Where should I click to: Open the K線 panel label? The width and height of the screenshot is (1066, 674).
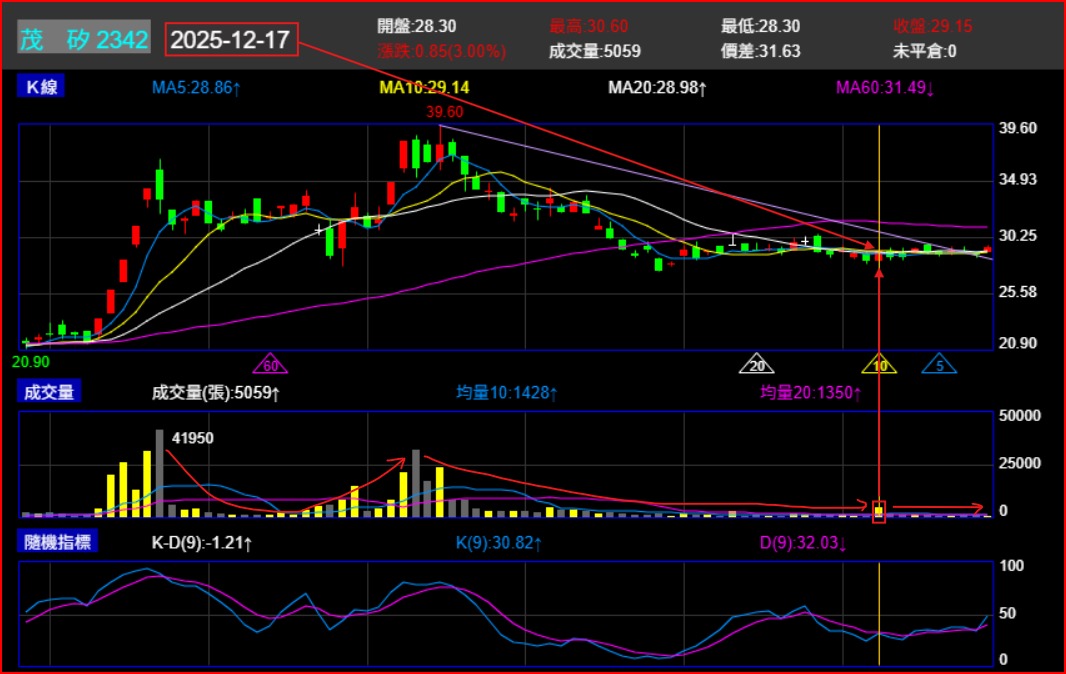42,87
